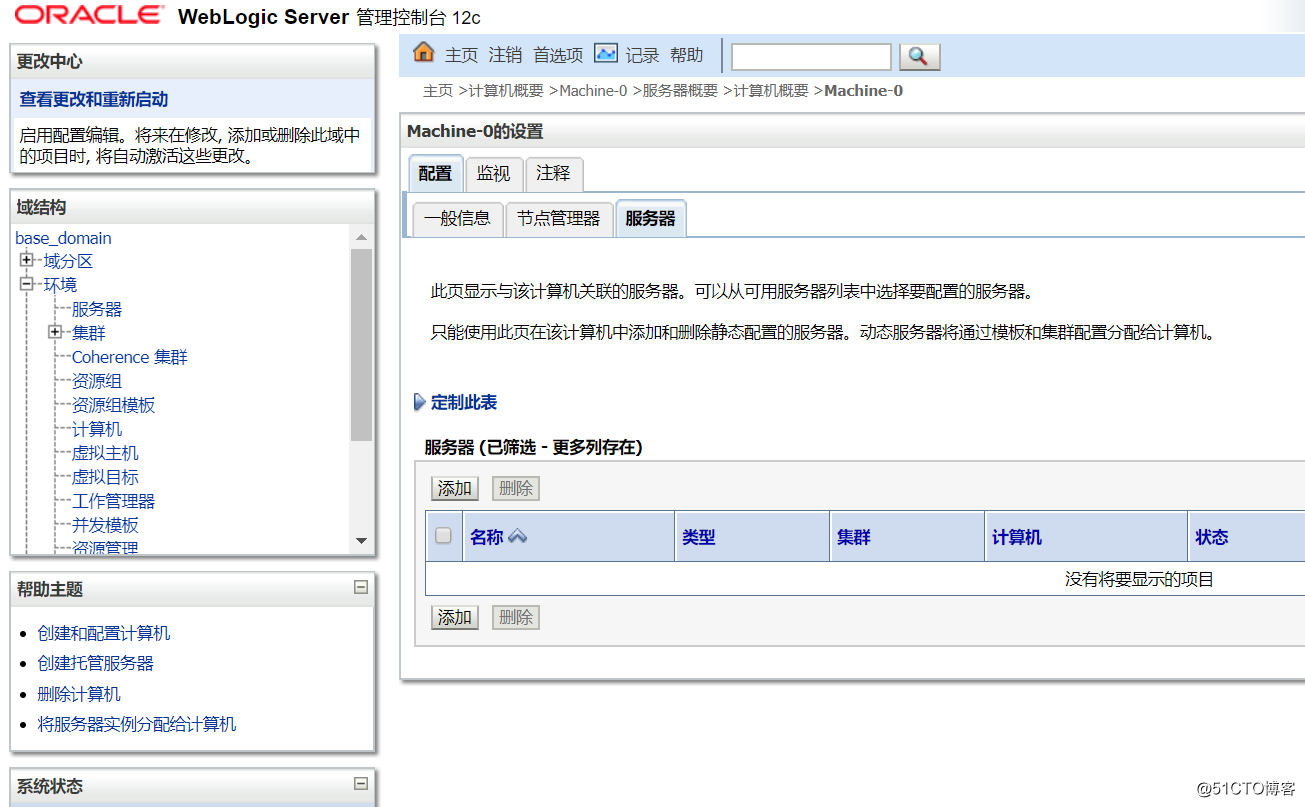1305x807 pixels.
Task: Open help topic 创建和配置计算机
Action: coord(104,633)
